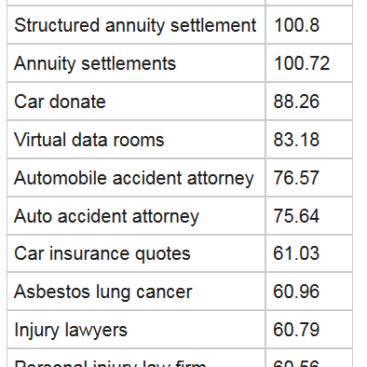Select the Car donate keyword cell
This screenshot has height=367, width=367.
coord(136,101)
